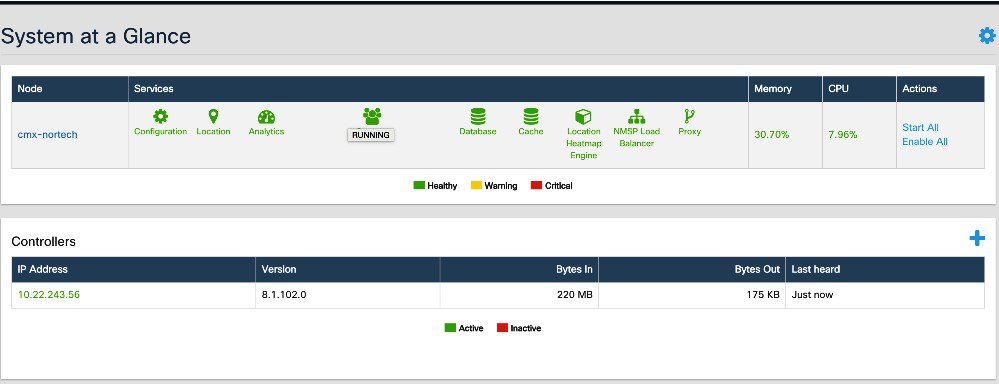
Task: Click the NMSP Load Balancer icon
Action: click(x=636, y=116)
